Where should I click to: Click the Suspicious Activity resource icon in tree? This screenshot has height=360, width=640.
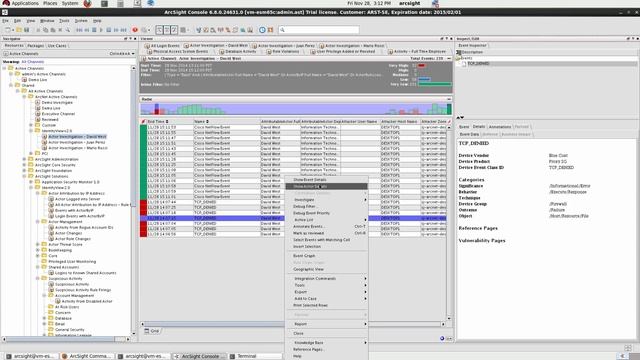[x=51, y=284]
